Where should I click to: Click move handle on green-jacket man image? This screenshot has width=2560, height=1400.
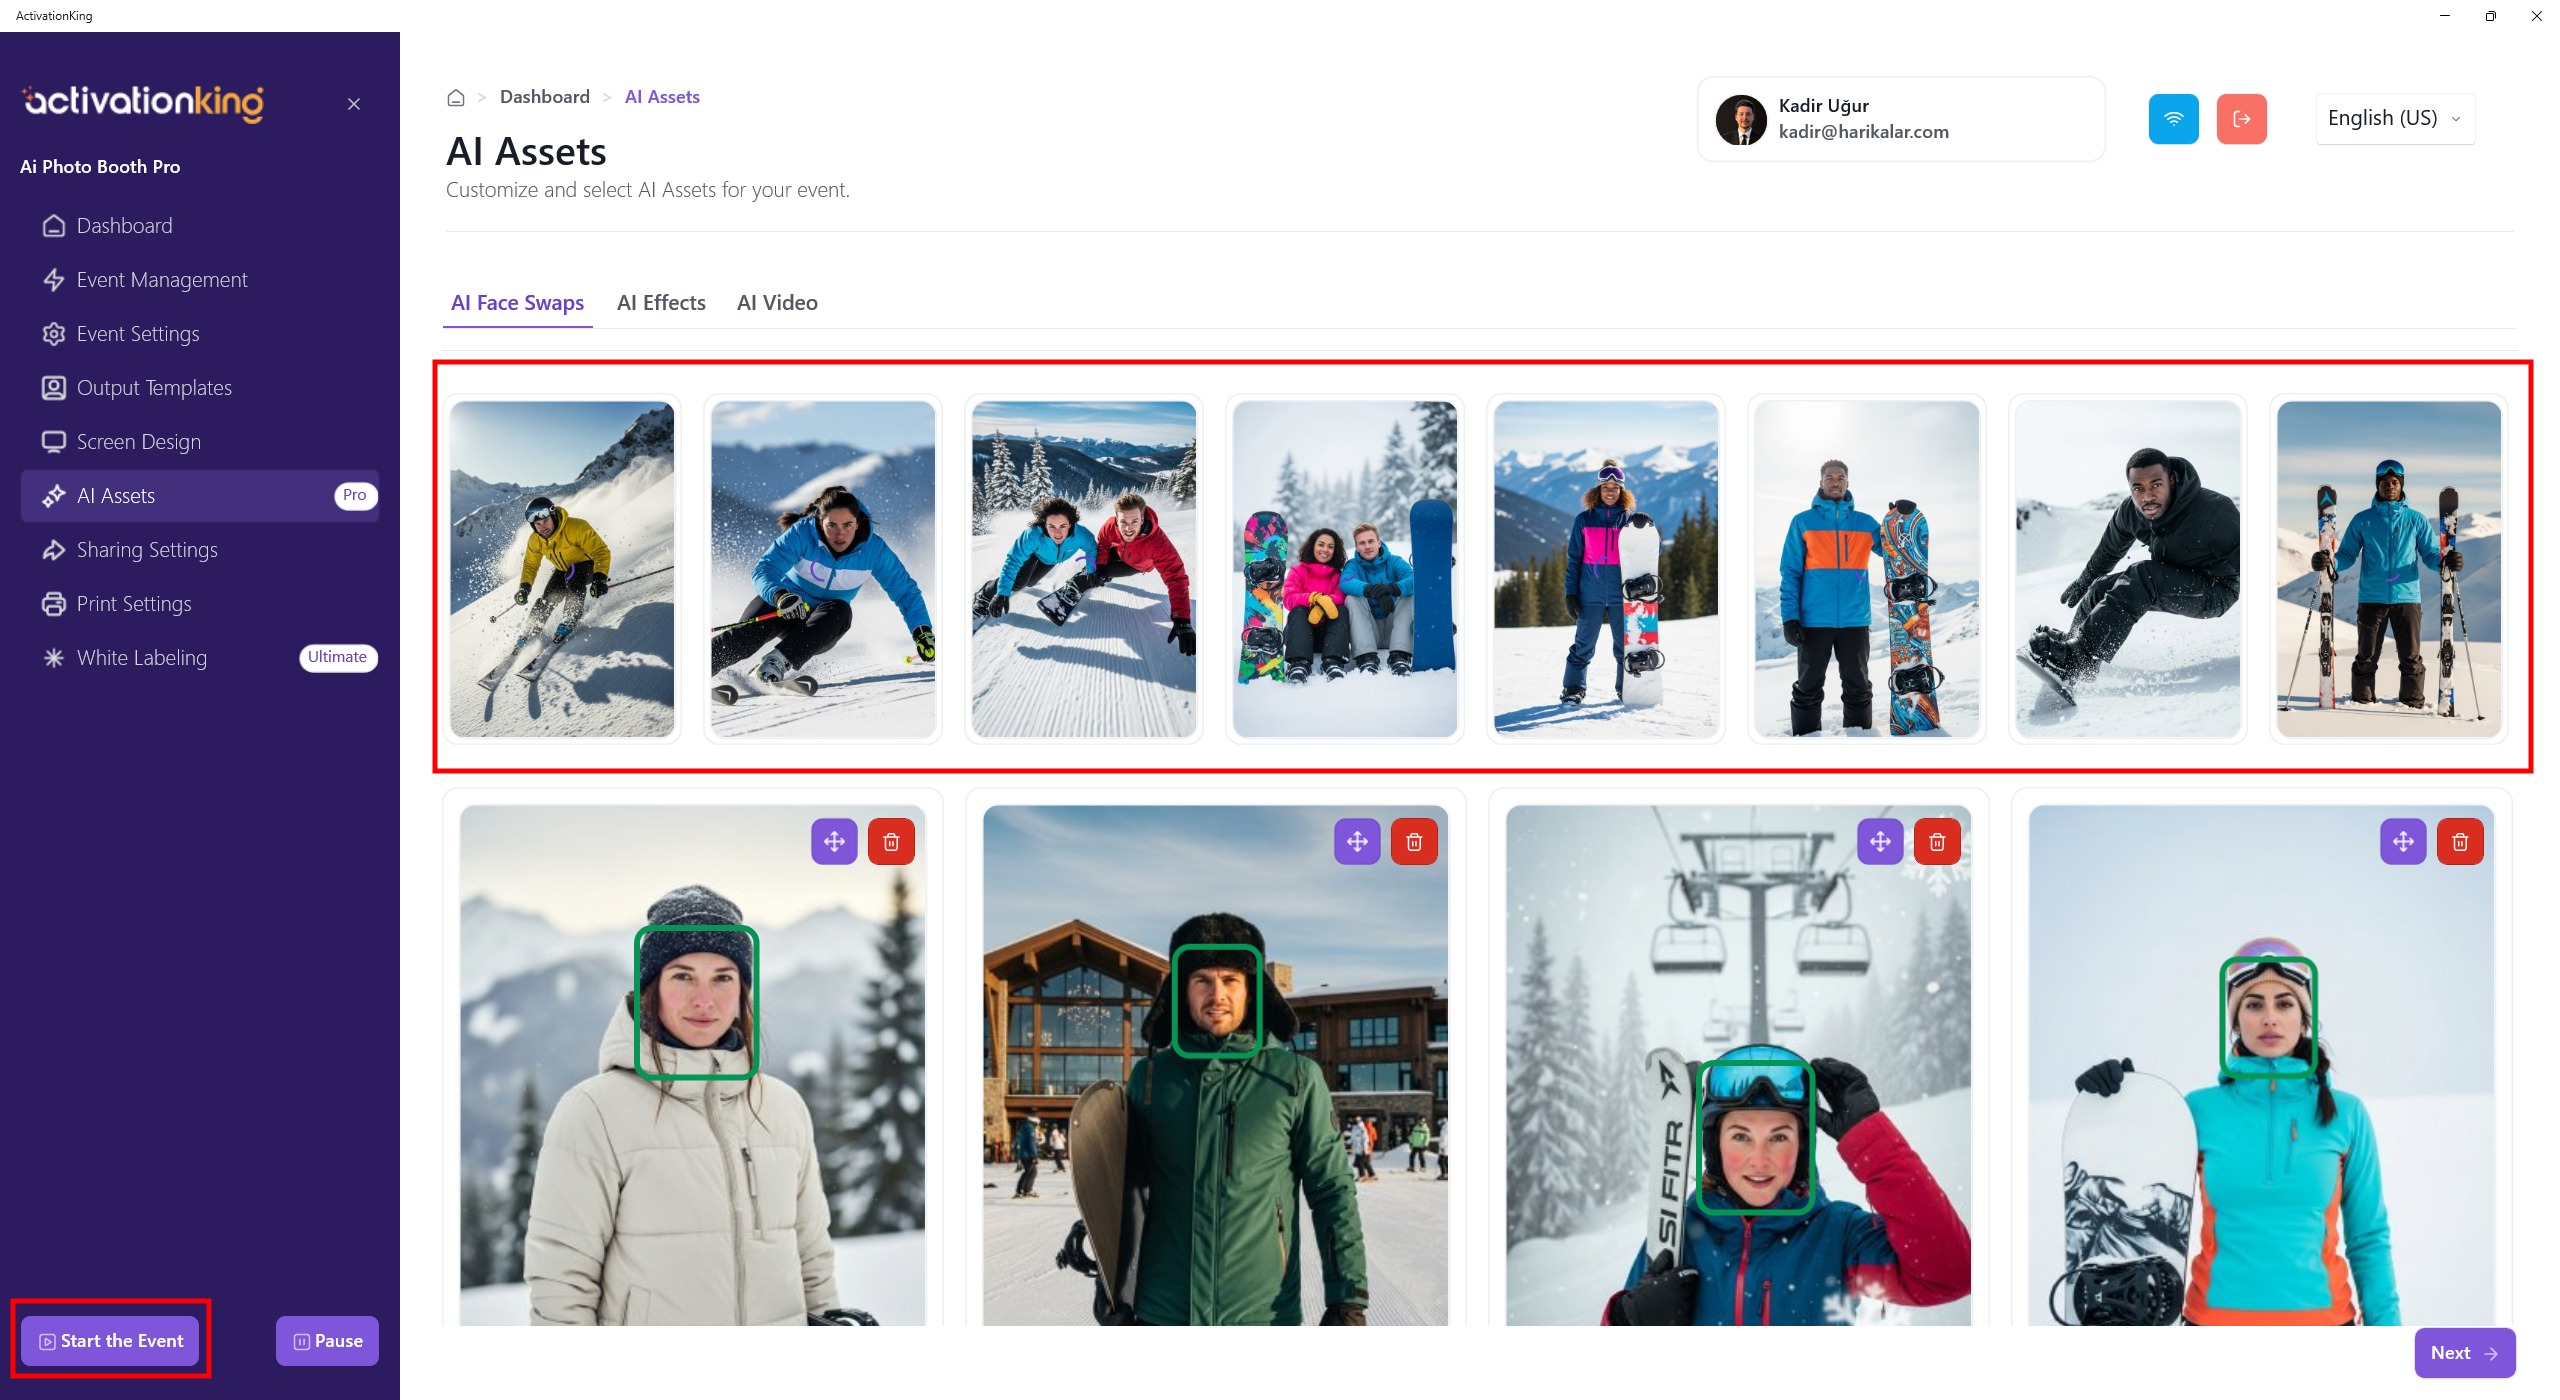(1357, 842)
